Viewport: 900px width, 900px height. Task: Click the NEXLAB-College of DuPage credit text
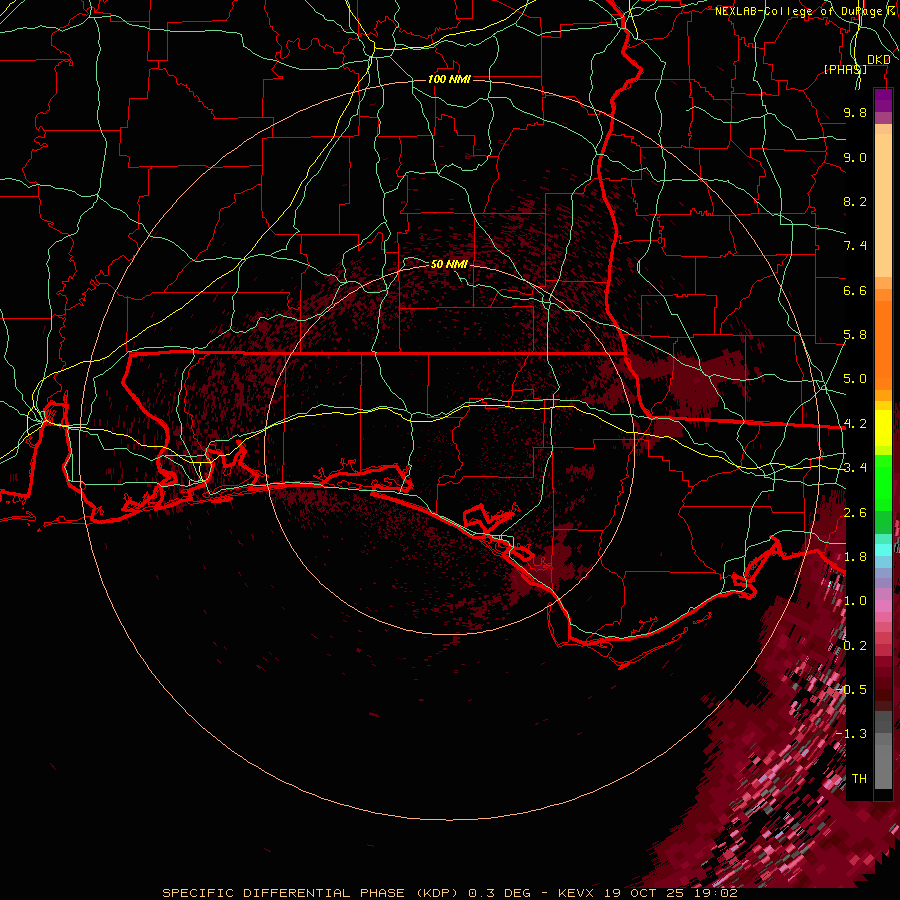point(798,11)
